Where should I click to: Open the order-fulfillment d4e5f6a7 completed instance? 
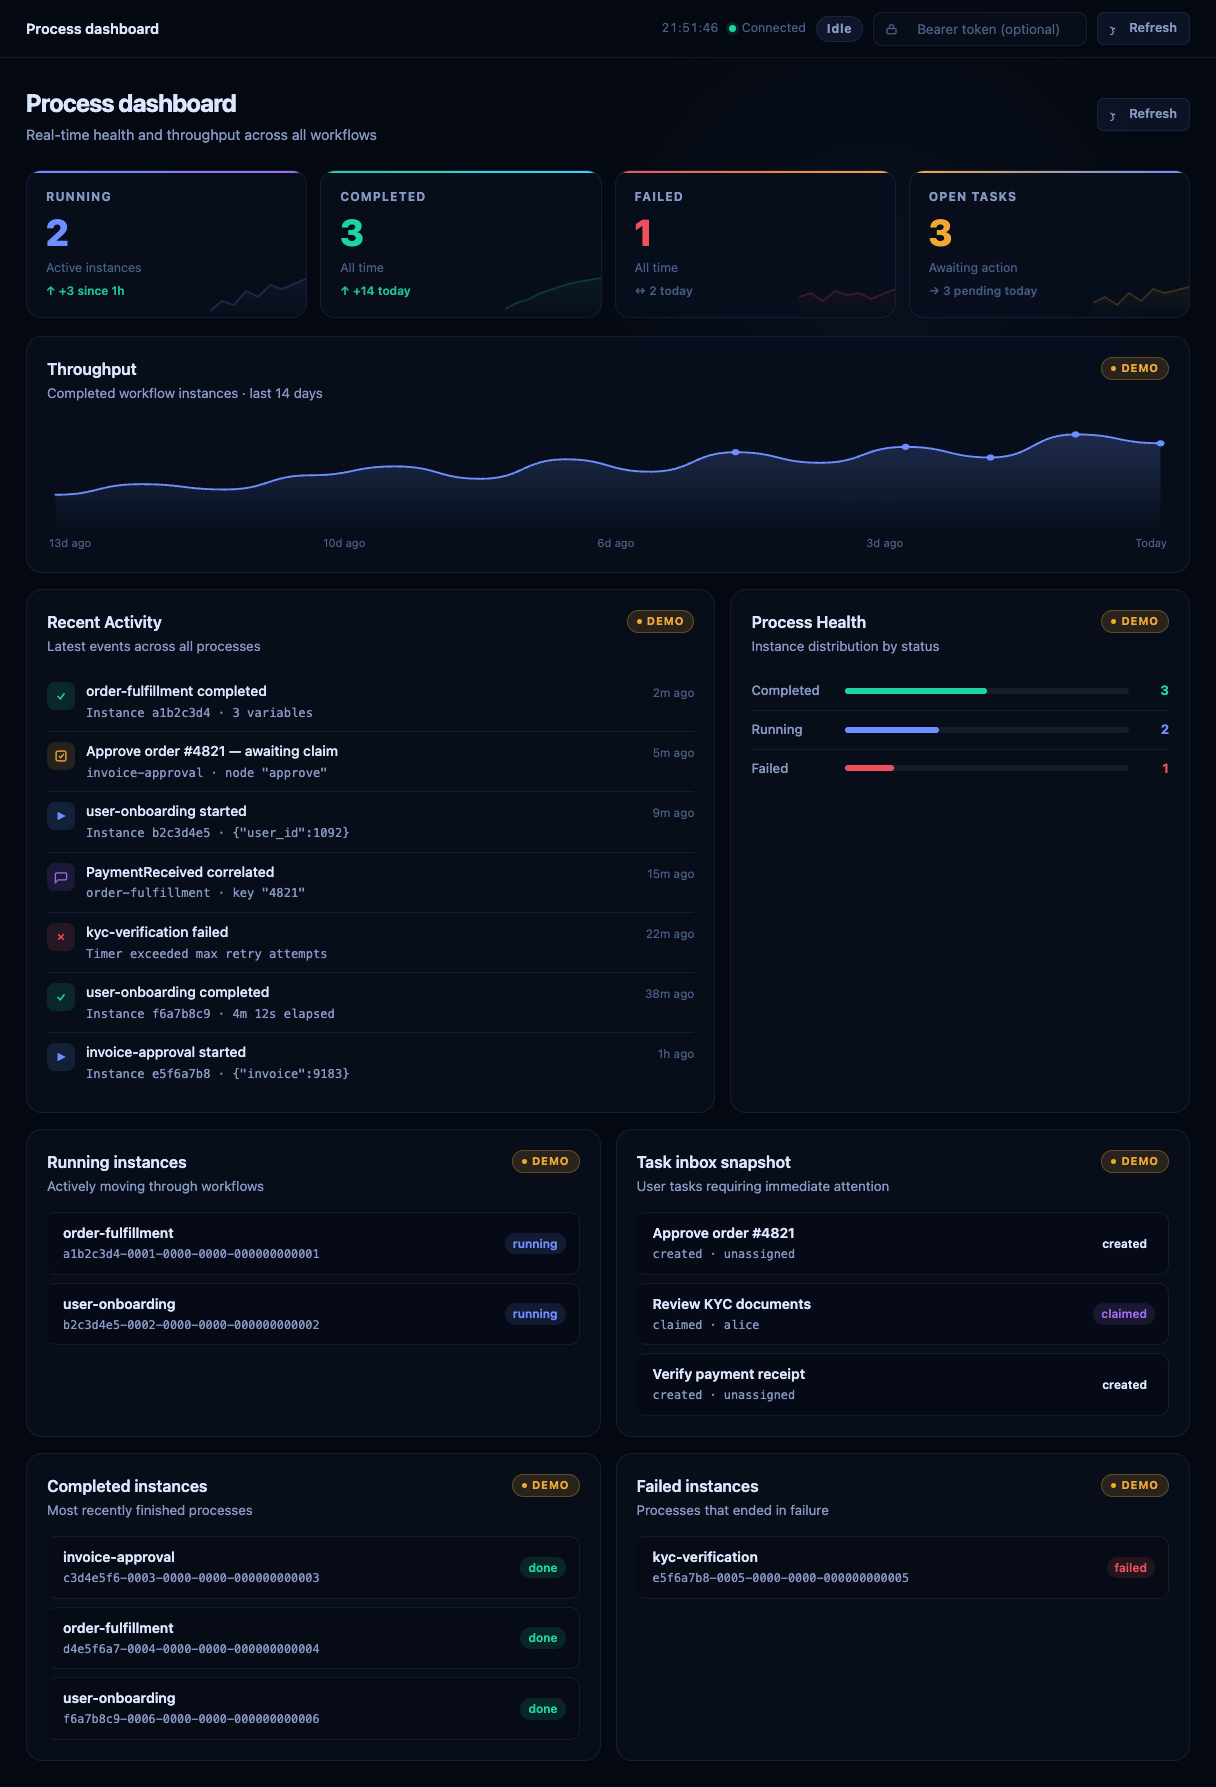(313, 1638)
